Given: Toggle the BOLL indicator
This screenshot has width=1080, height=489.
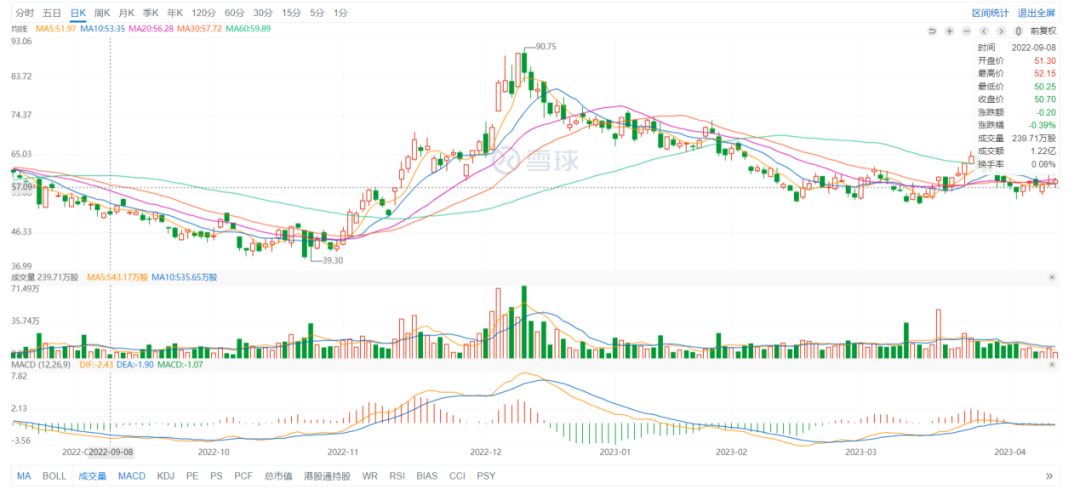Looking at the screenshot, I should coord(54,476).
